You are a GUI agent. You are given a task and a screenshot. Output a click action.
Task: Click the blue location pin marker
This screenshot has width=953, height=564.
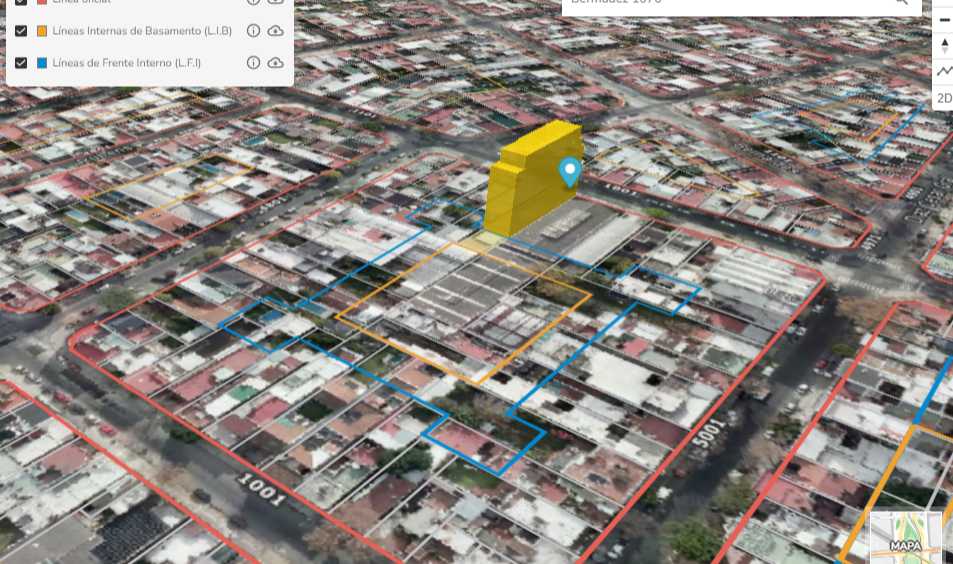[569, 172]
